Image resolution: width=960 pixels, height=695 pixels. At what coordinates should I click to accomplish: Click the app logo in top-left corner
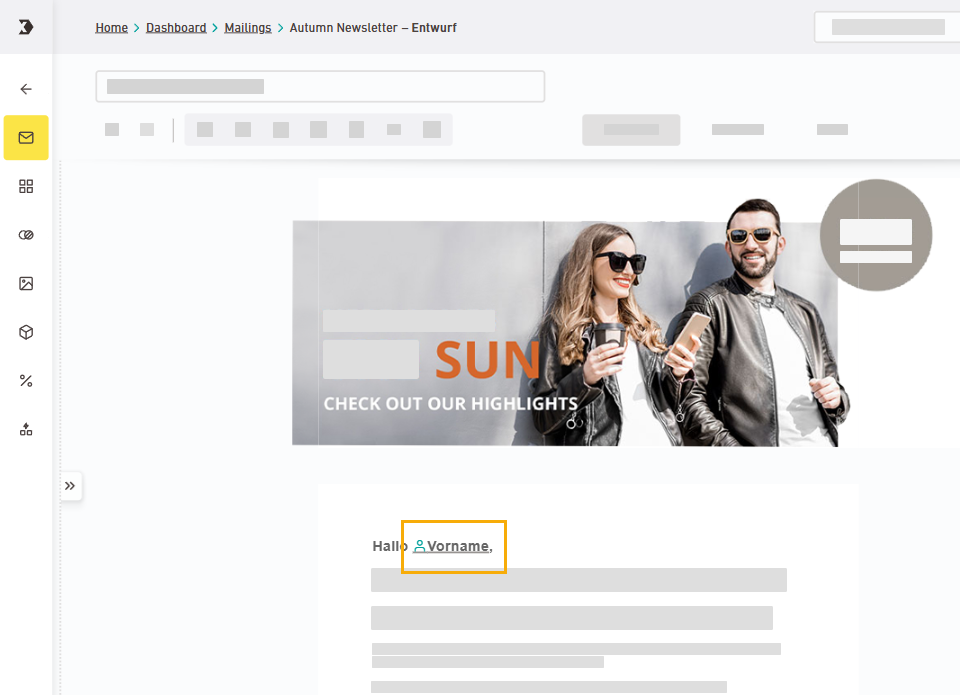click(26, 27)
